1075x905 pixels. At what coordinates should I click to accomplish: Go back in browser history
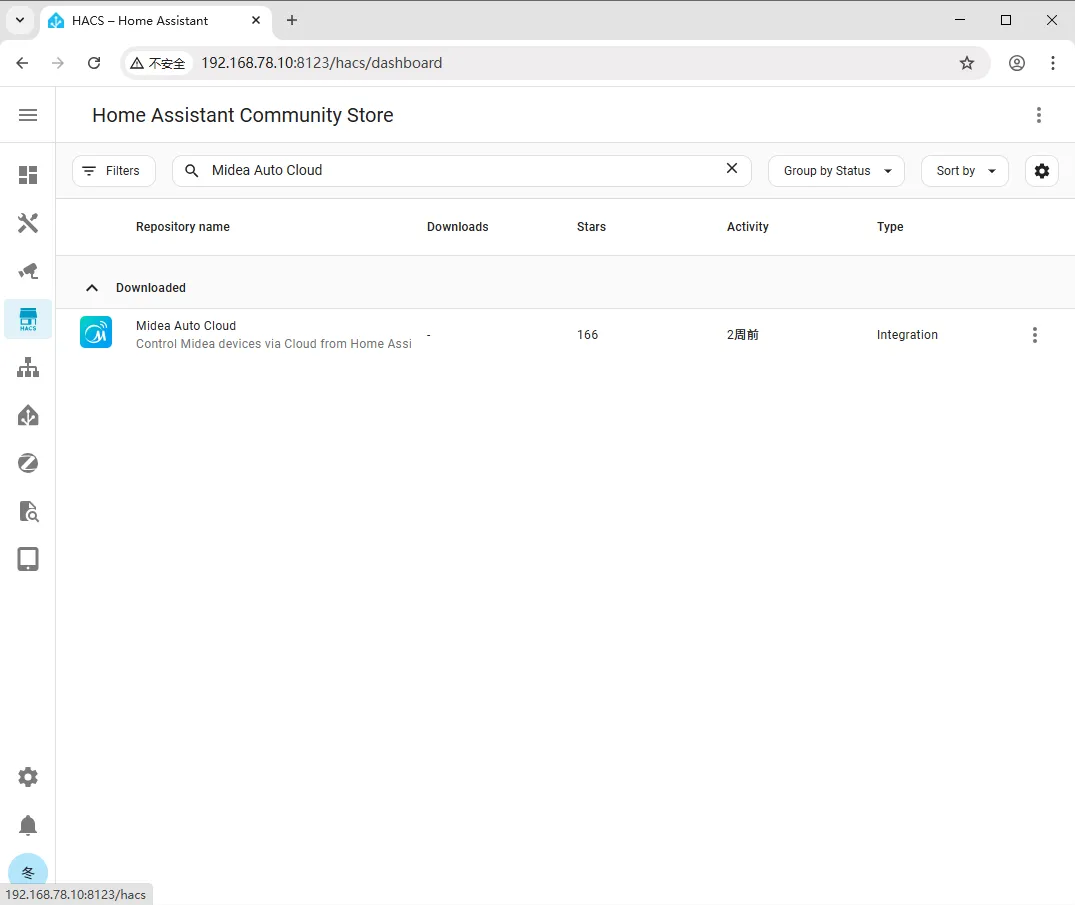coord(22,63)
